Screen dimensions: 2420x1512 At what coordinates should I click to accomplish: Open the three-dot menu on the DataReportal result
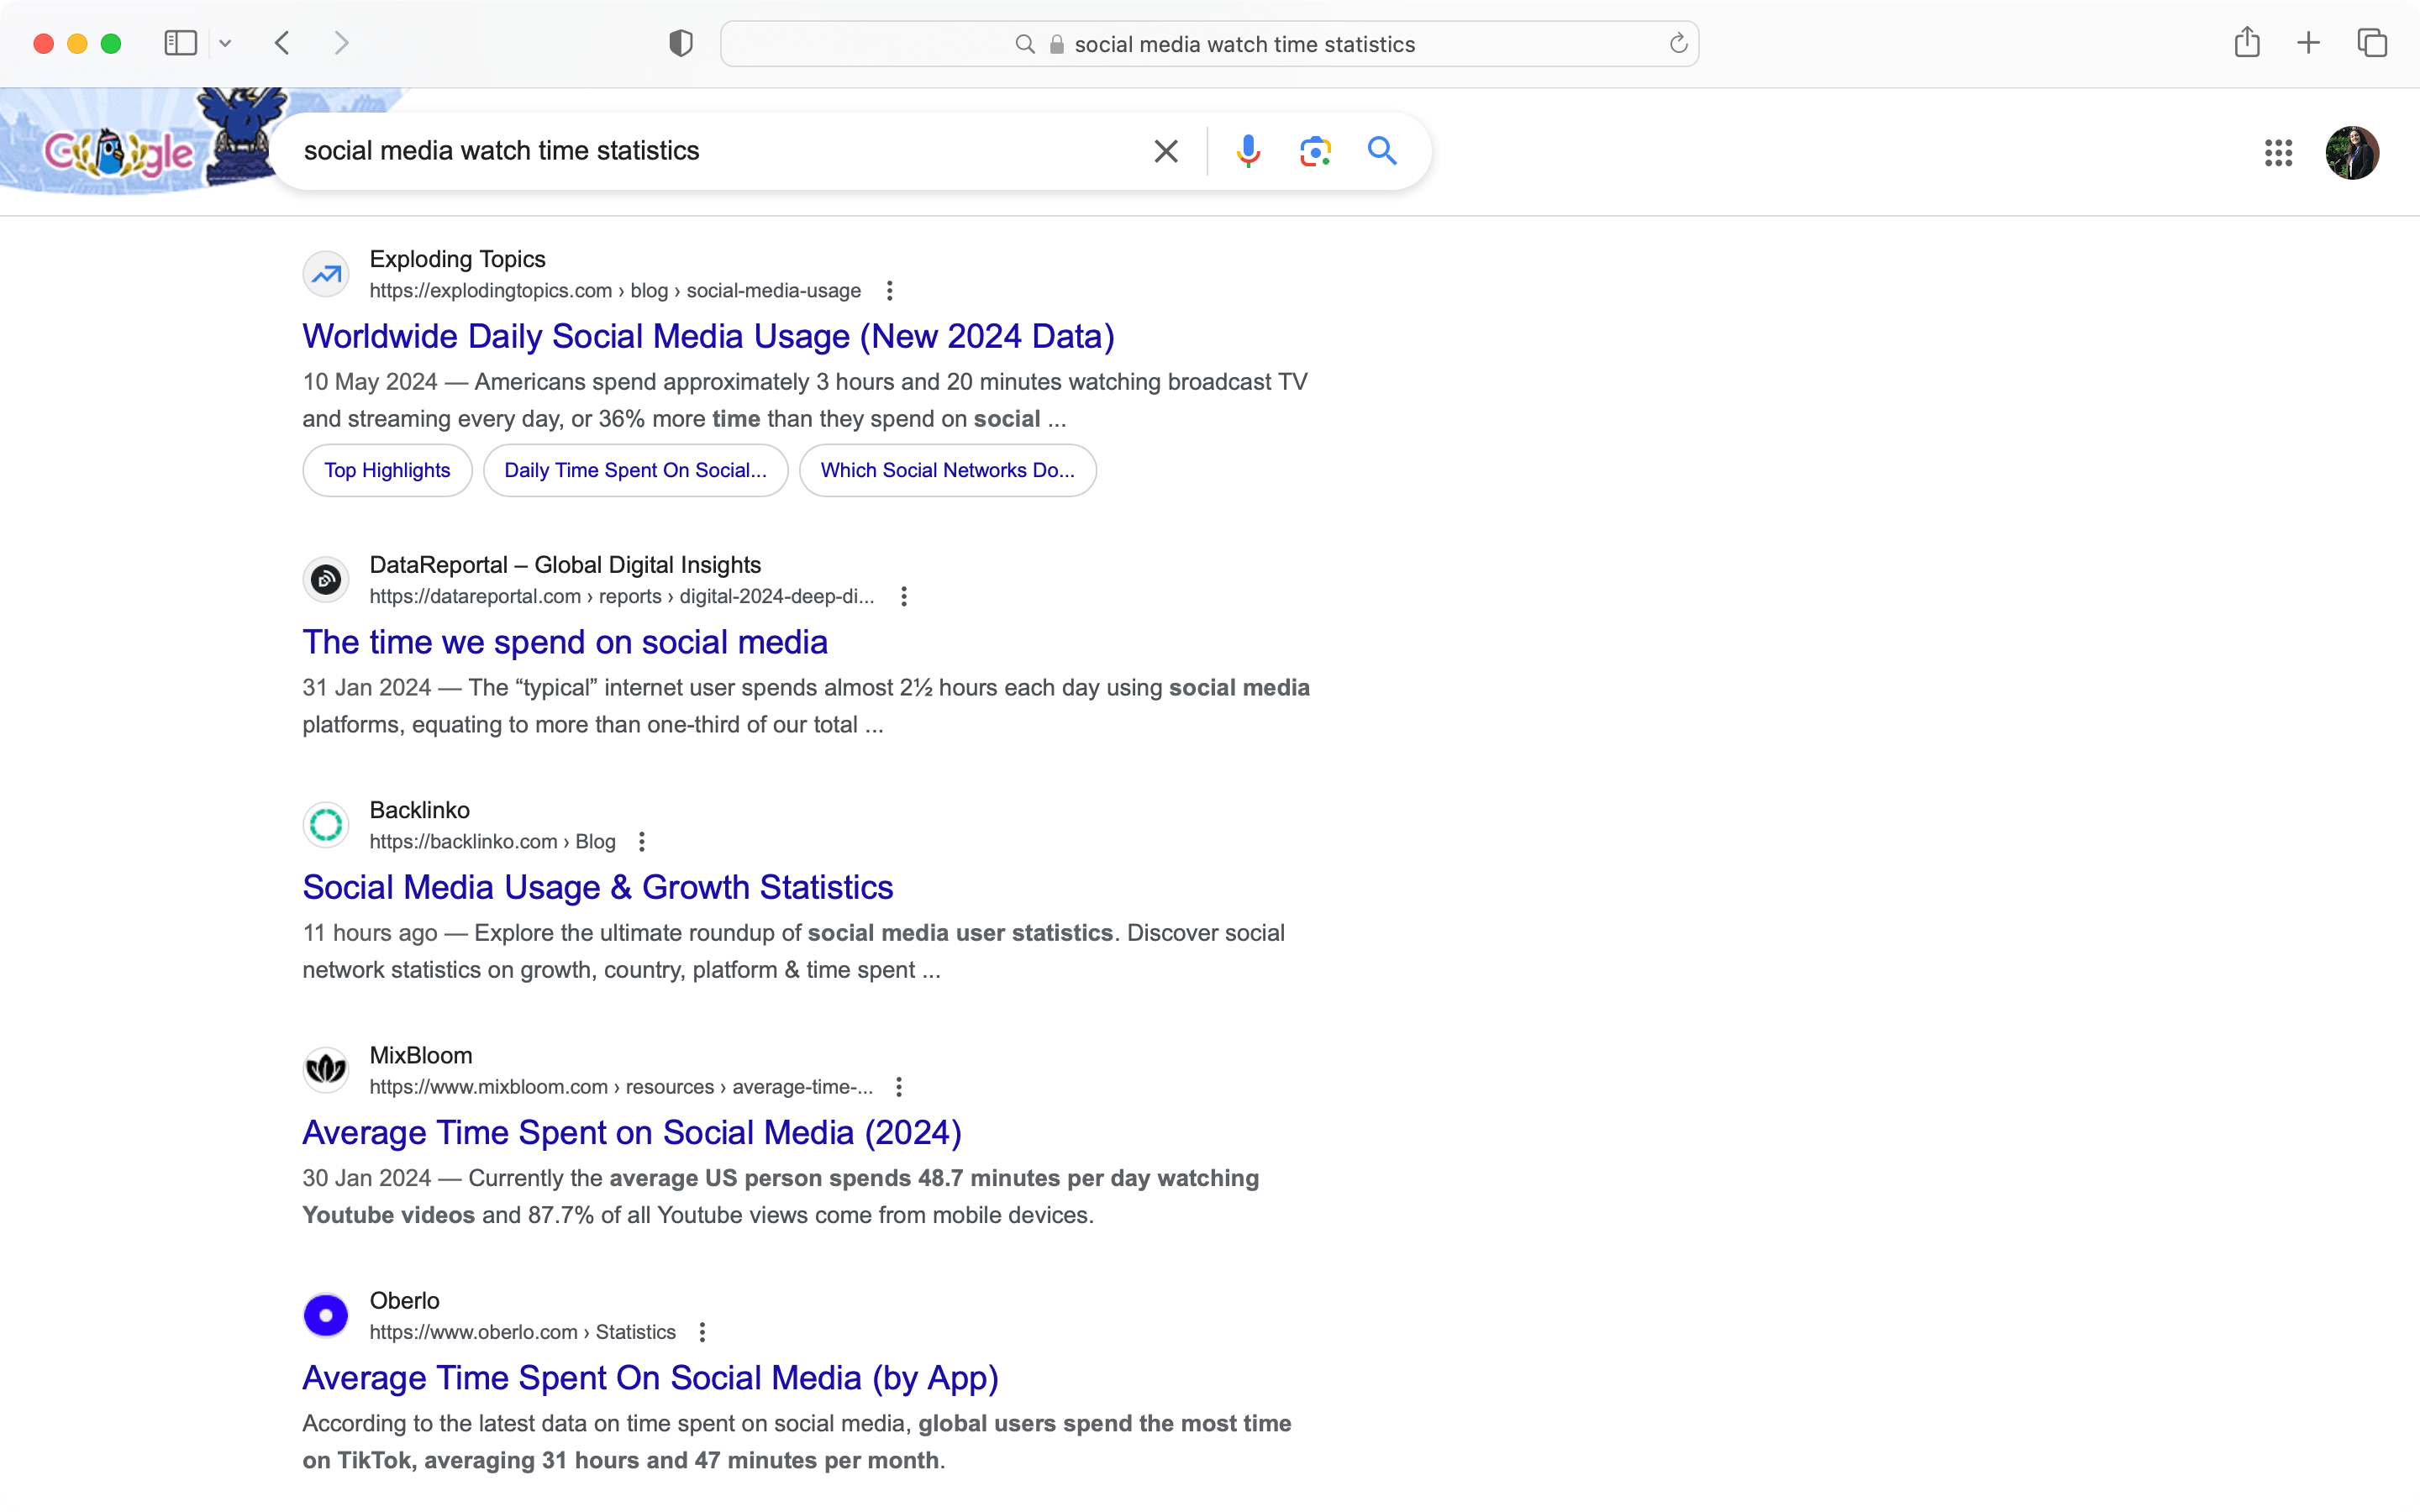coord(904,595)
